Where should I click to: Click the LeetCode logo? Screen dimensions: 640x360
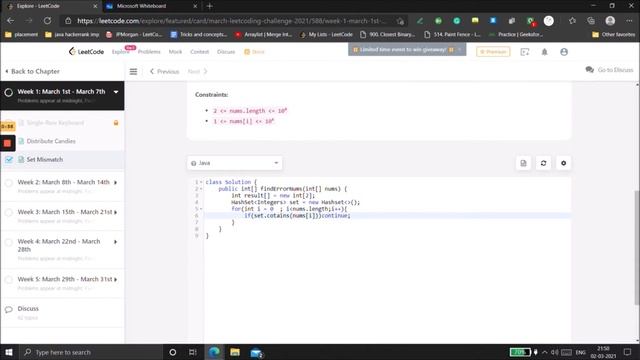tap(86, 51)
